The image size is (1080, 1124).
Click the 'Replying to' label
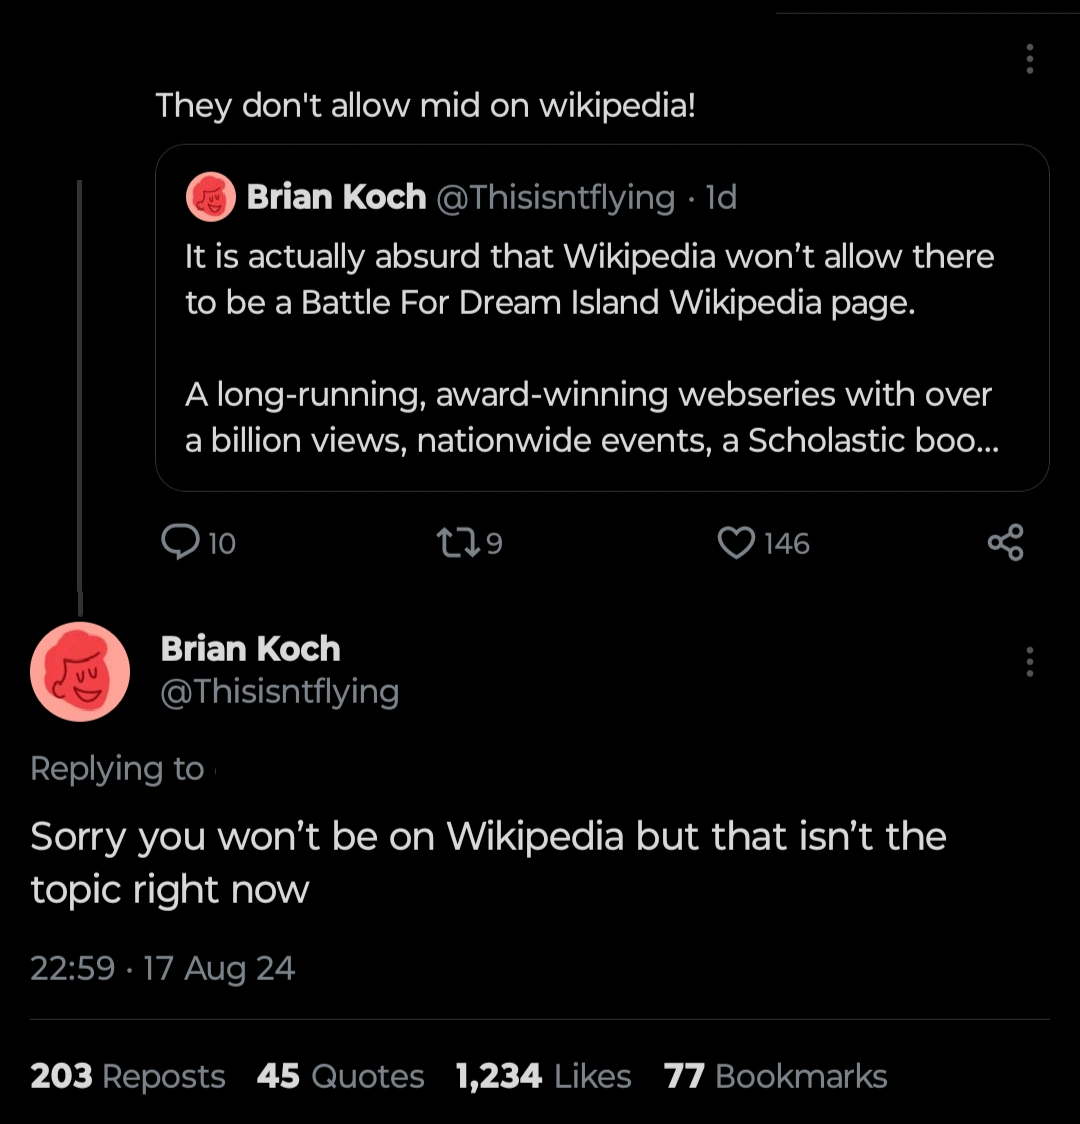point(117,768)
